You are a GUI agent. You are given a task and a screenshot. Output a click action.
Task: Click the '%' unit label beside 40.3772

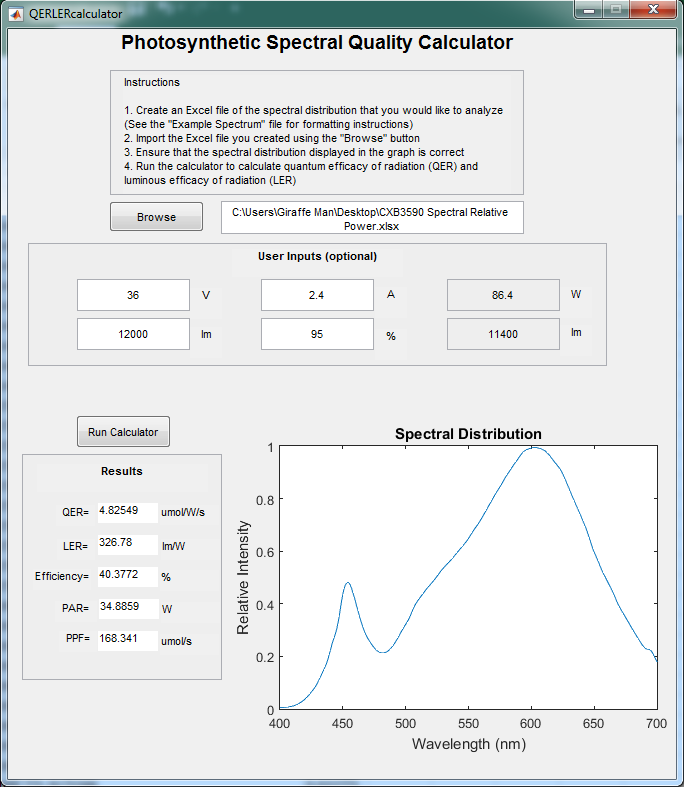tap(166, 577)
